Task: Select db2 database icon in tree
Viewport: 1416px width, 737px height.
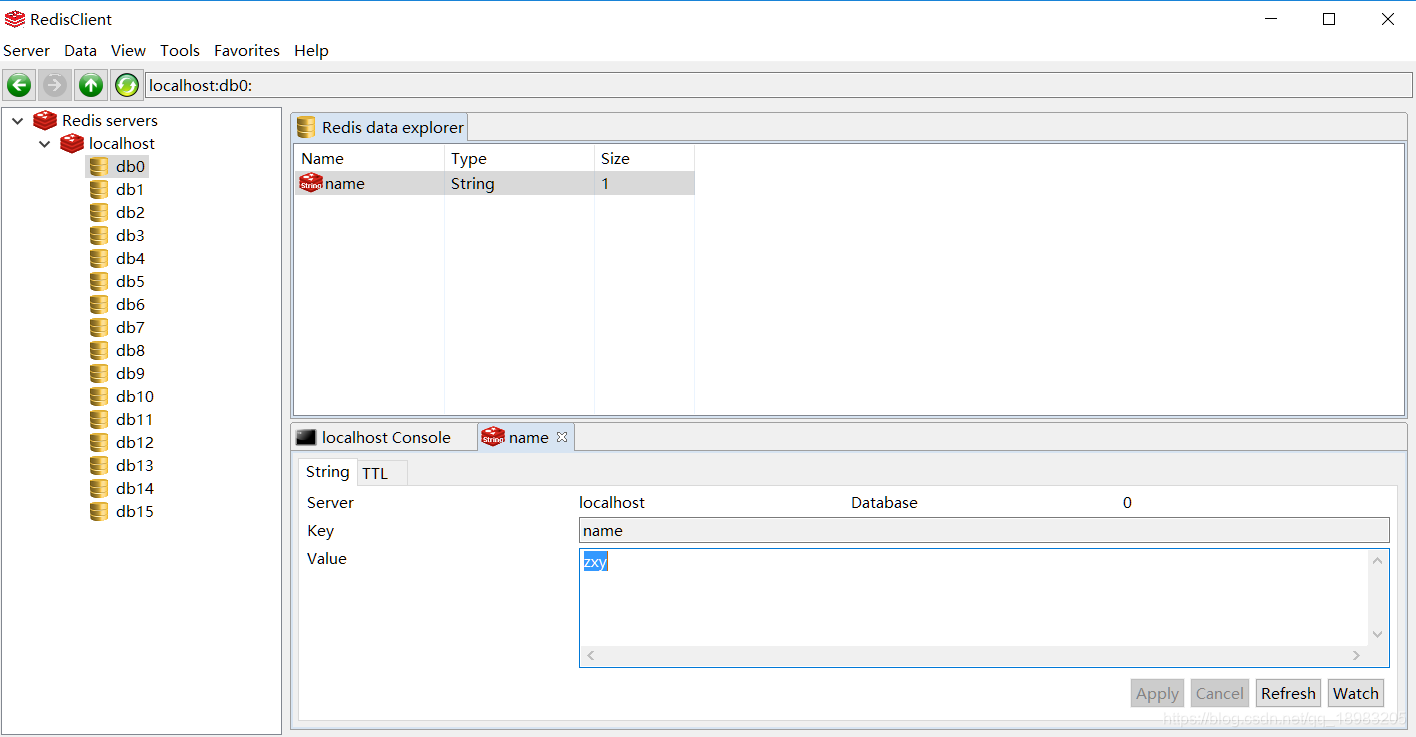Action: 99,212
